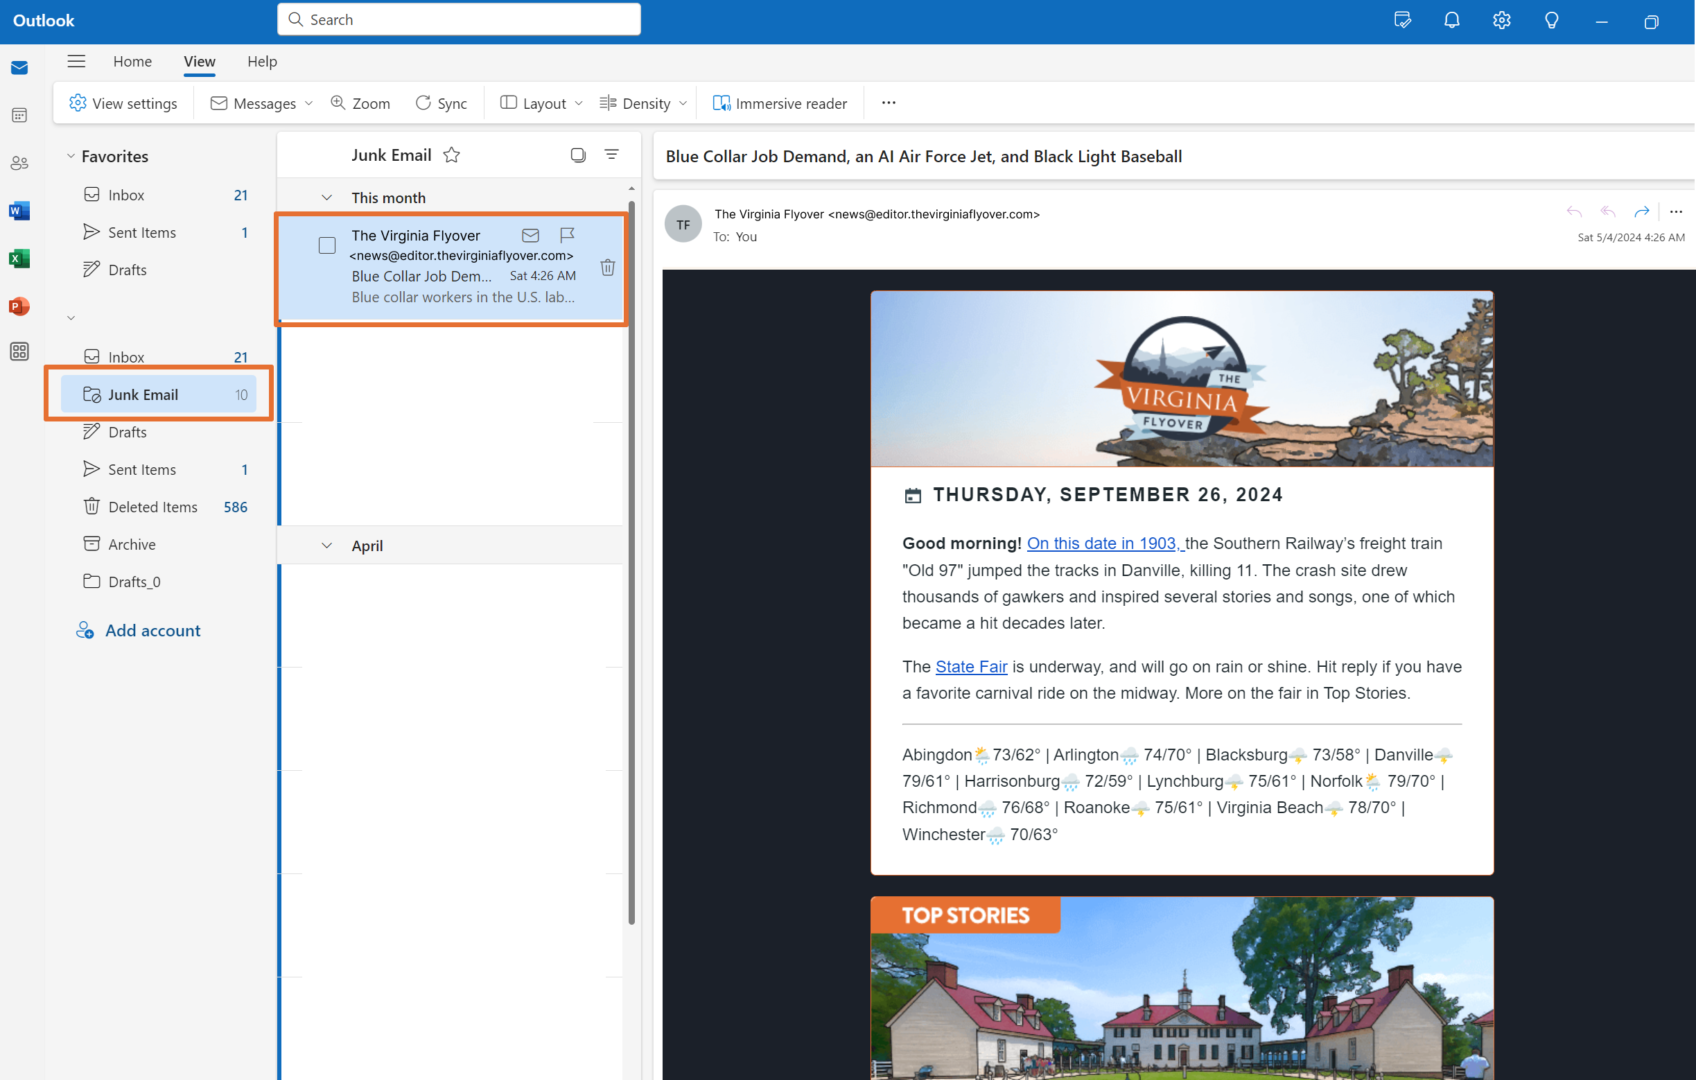The height and width of the screenshot is (1080, 1696).
Task: Open the Mail app icon in sidebar
Action: tap(19, 68)
